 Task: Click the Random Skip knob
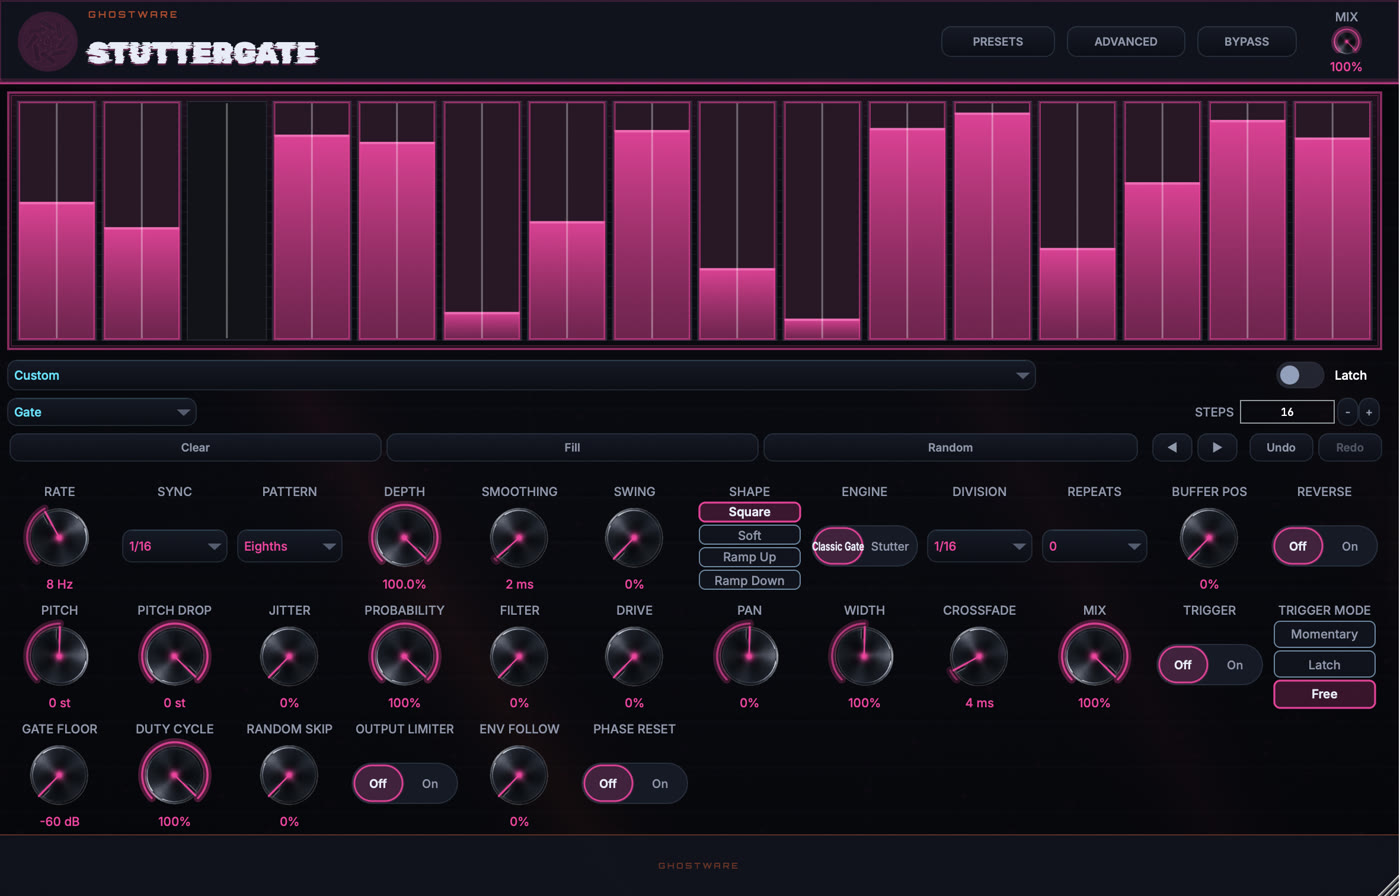click(289, 775)
